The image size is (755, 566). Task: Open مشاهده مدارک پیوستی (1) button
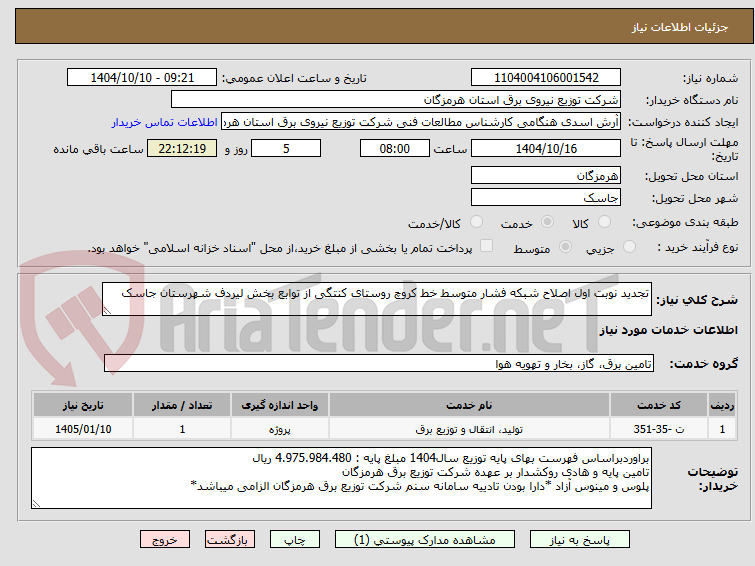425,540
